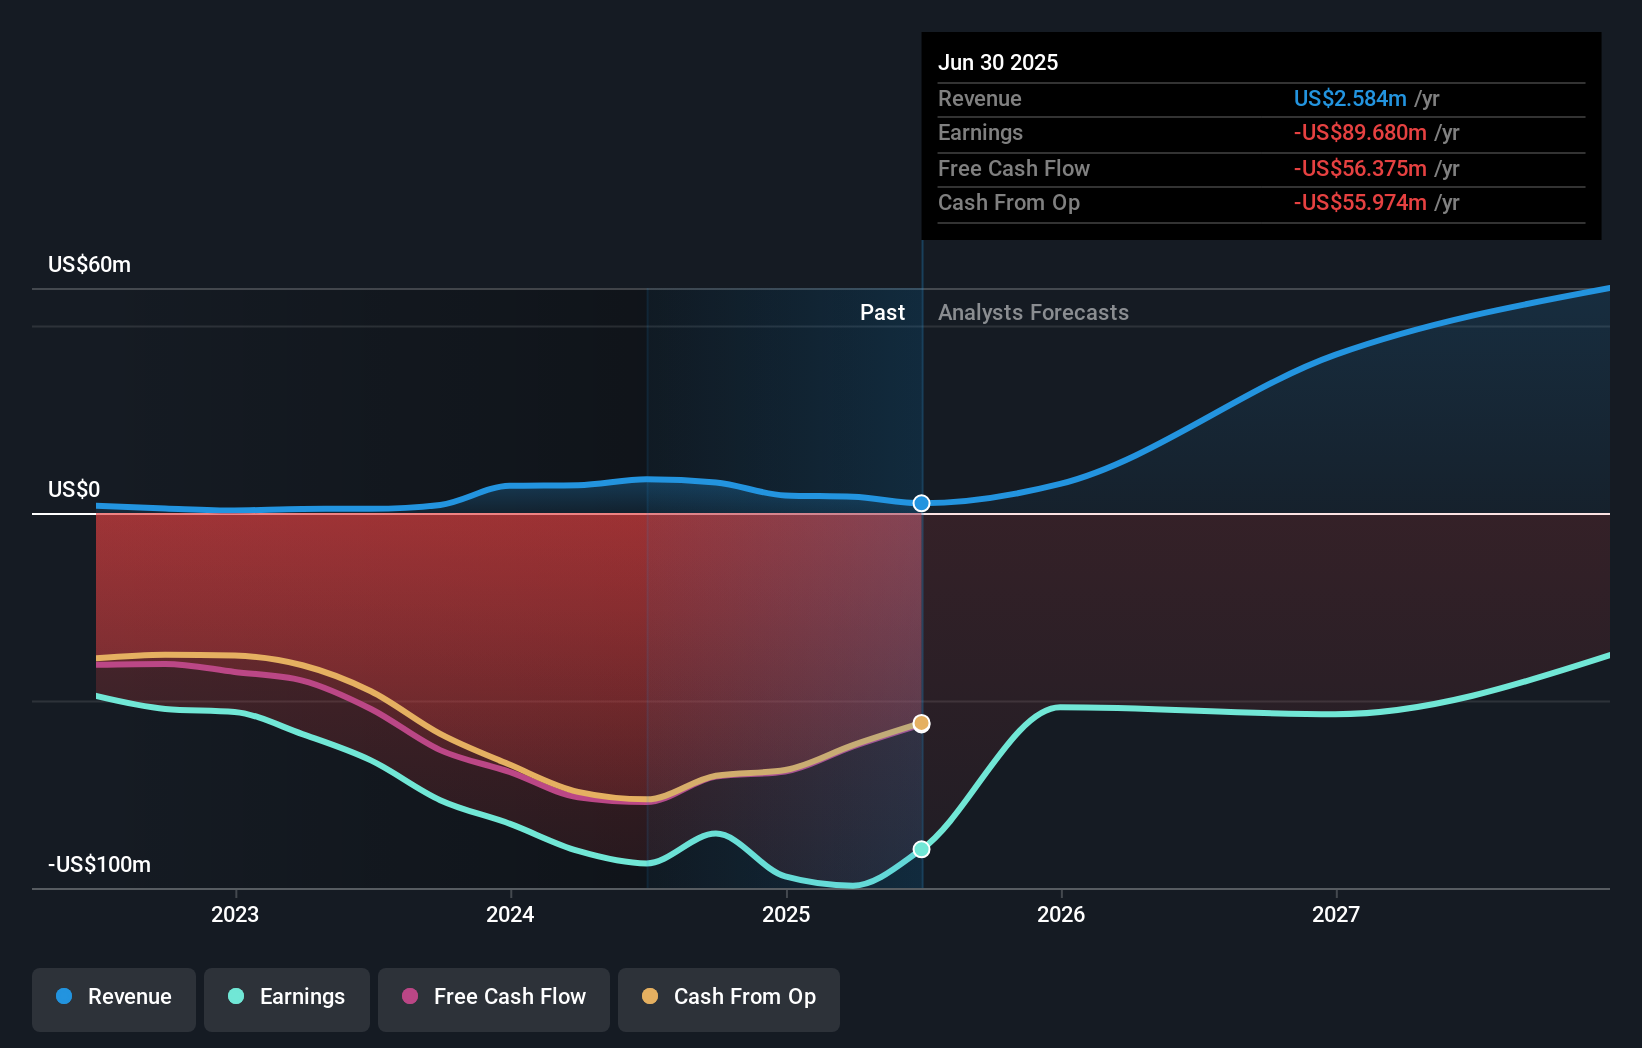
Task: Click the 2027 x-axis label
Action: point(1336,914)
